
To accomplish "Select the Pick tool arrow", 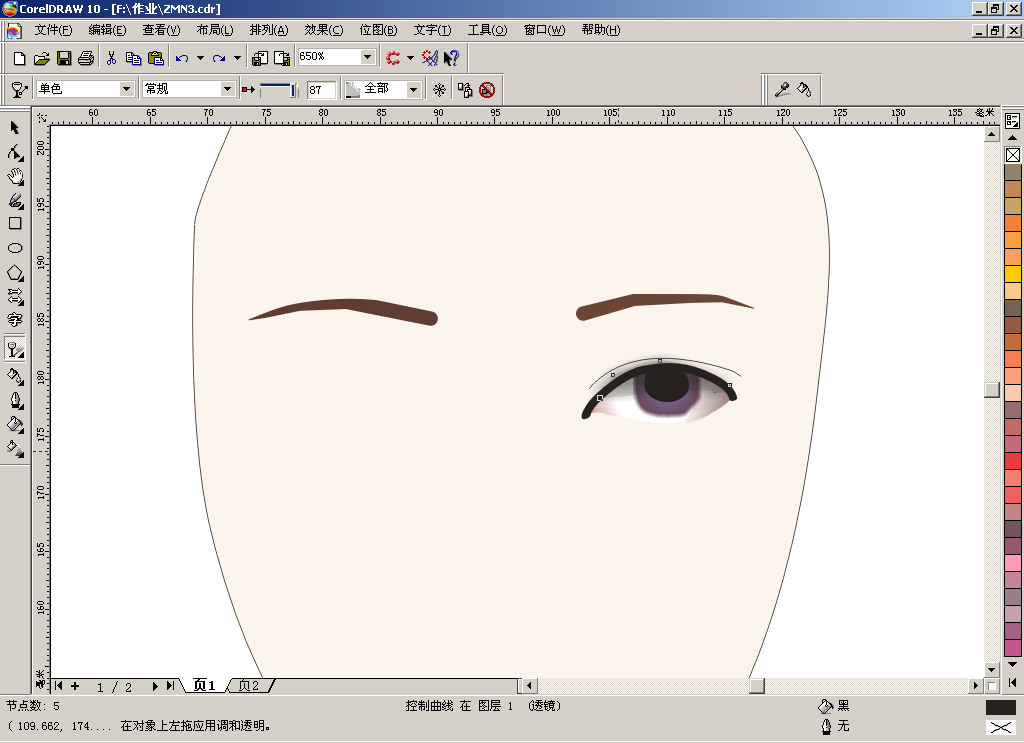I will [14, 127].
